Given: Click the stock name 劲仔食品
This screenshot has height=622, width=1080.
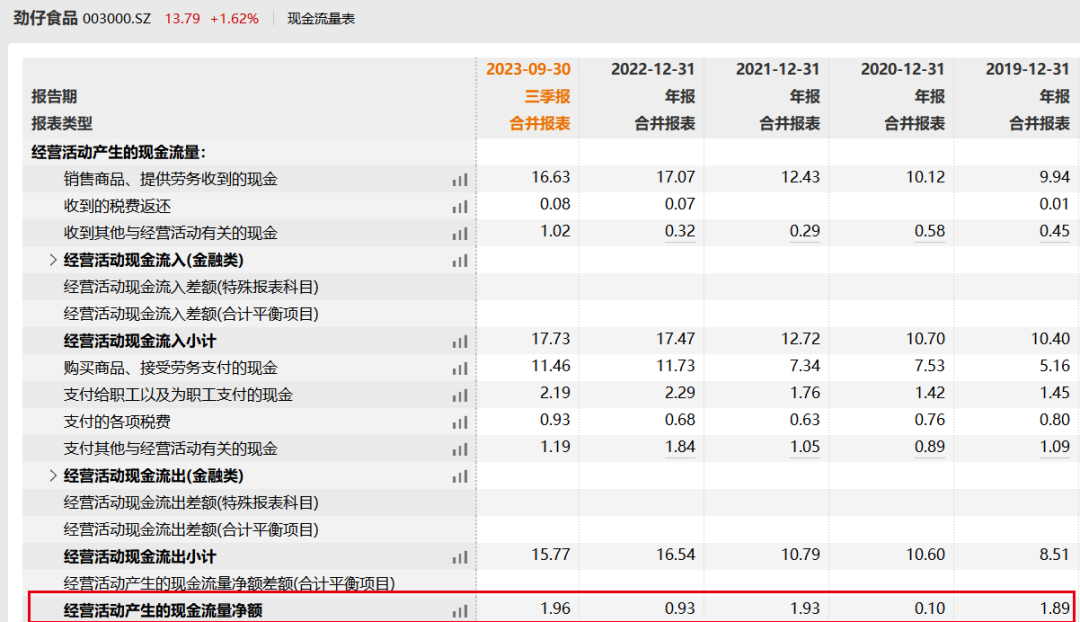Looking at the screenshot, I should 47,18.
